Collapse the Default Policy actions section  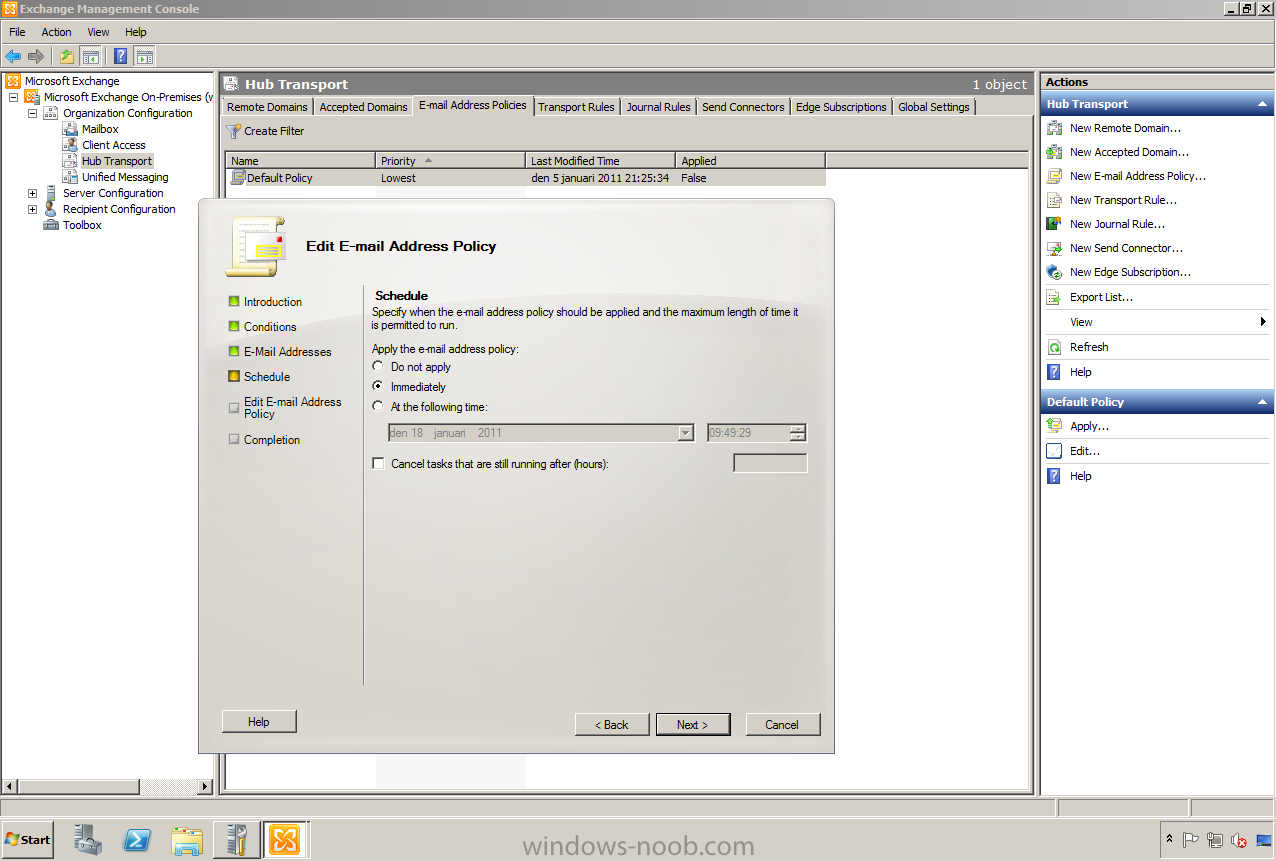coord(1264,402)
